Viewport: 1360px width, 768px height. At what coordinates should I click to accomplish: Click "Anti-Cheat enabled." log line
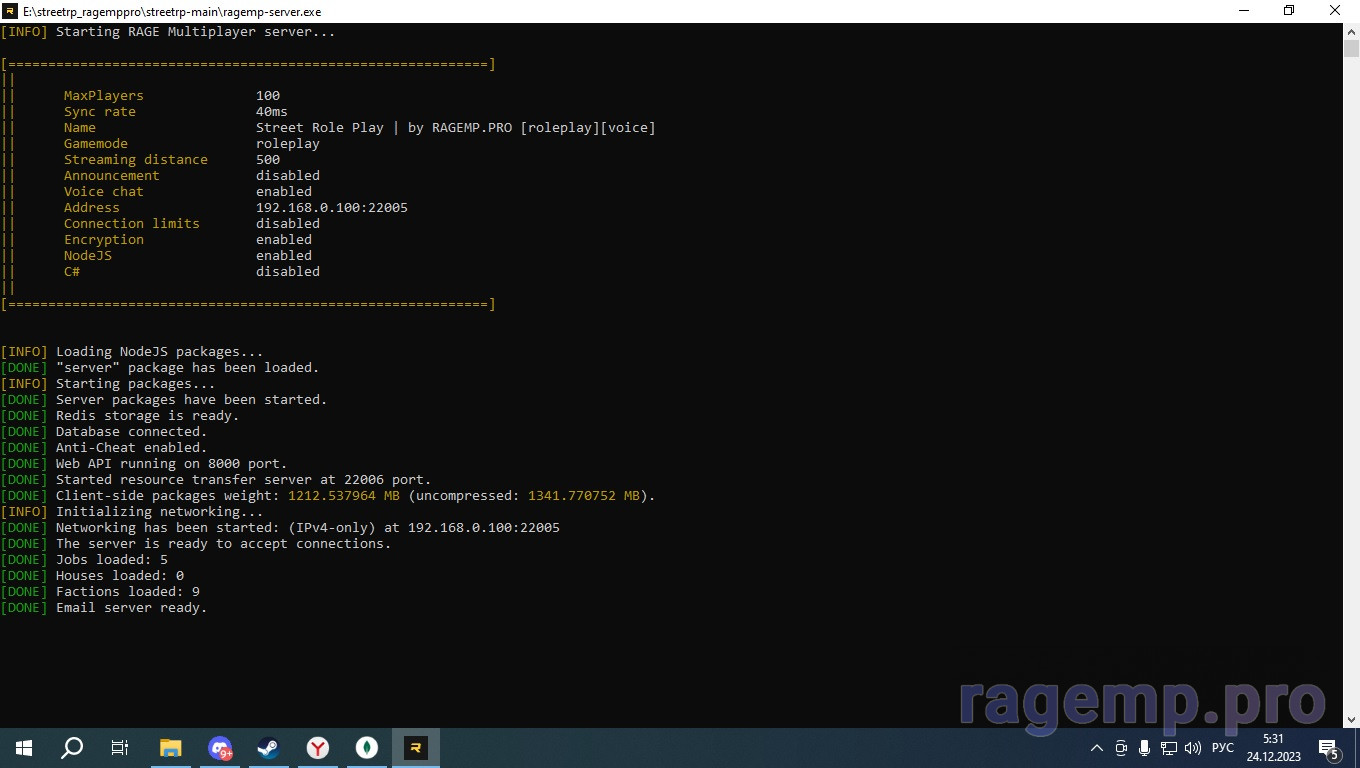(x=104, y=448)
